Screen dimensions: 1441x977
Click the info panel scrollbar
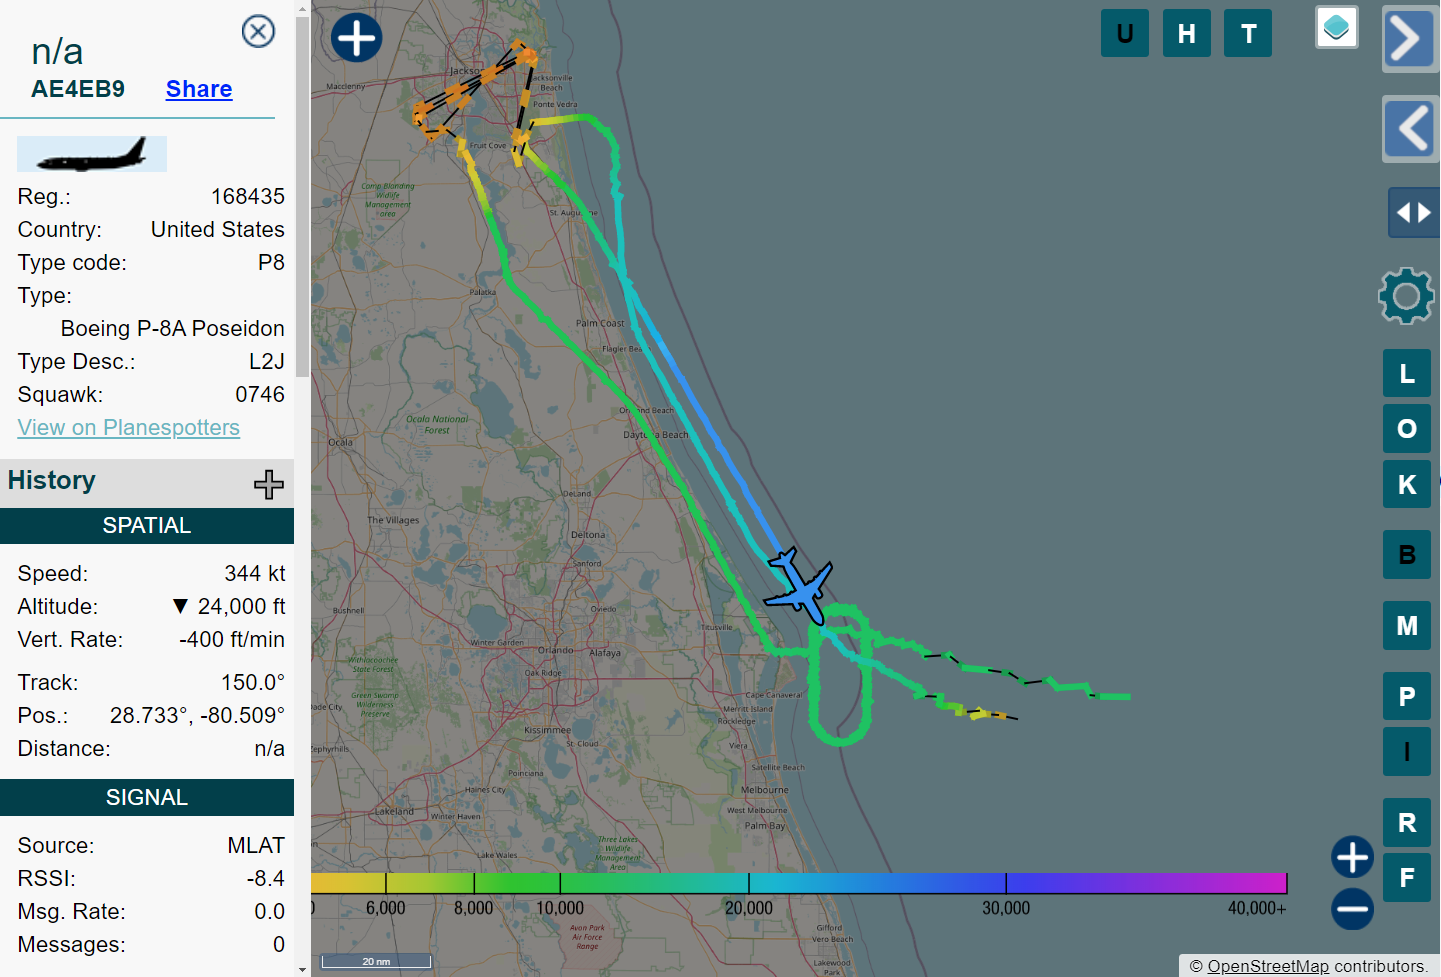(x=303, y=195)
